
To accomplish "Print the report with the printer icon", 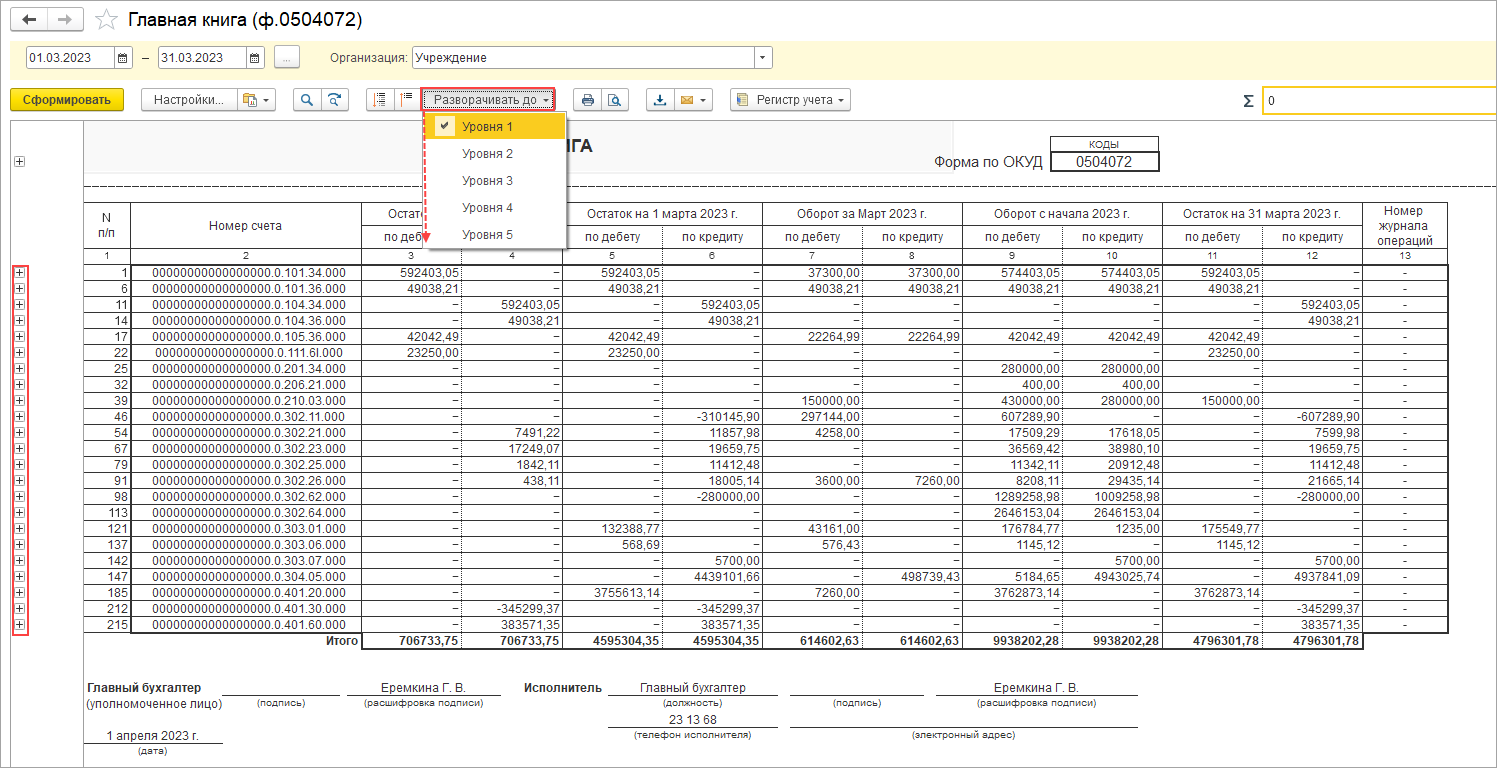I will click(x=588, y=100).
